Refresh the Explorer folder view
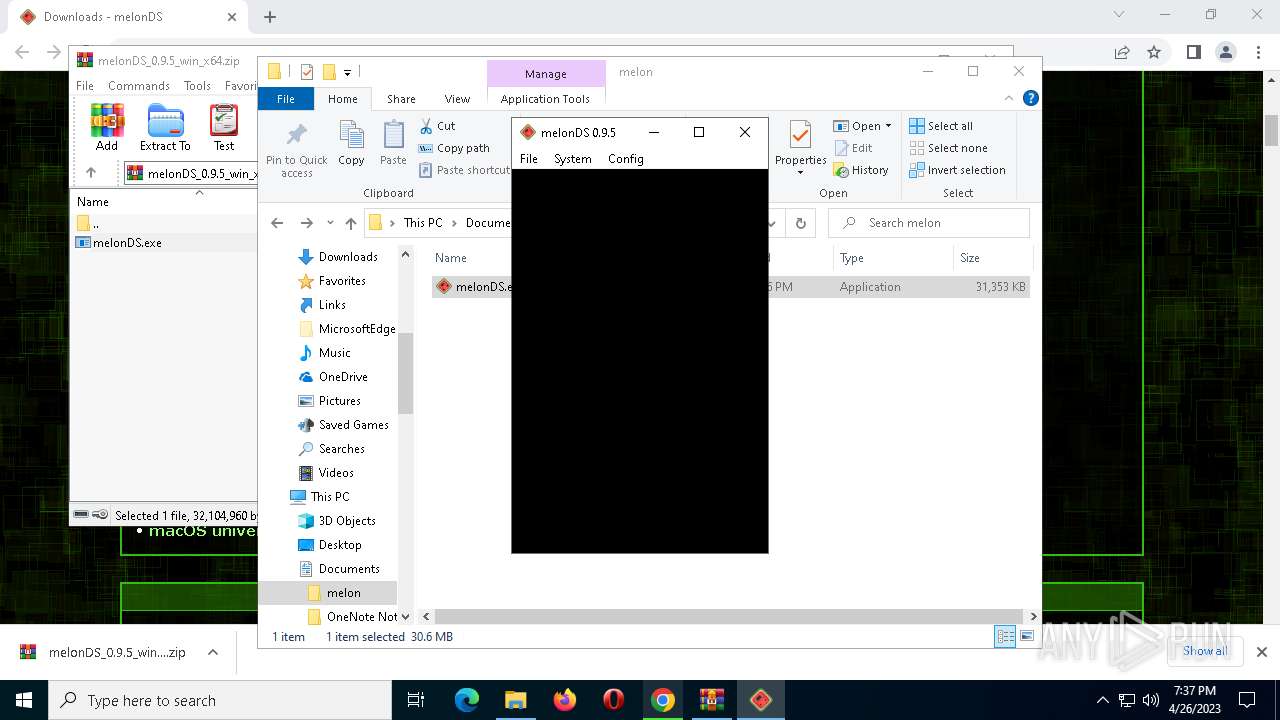This screenshot has height=720, width=1280. 800,223
